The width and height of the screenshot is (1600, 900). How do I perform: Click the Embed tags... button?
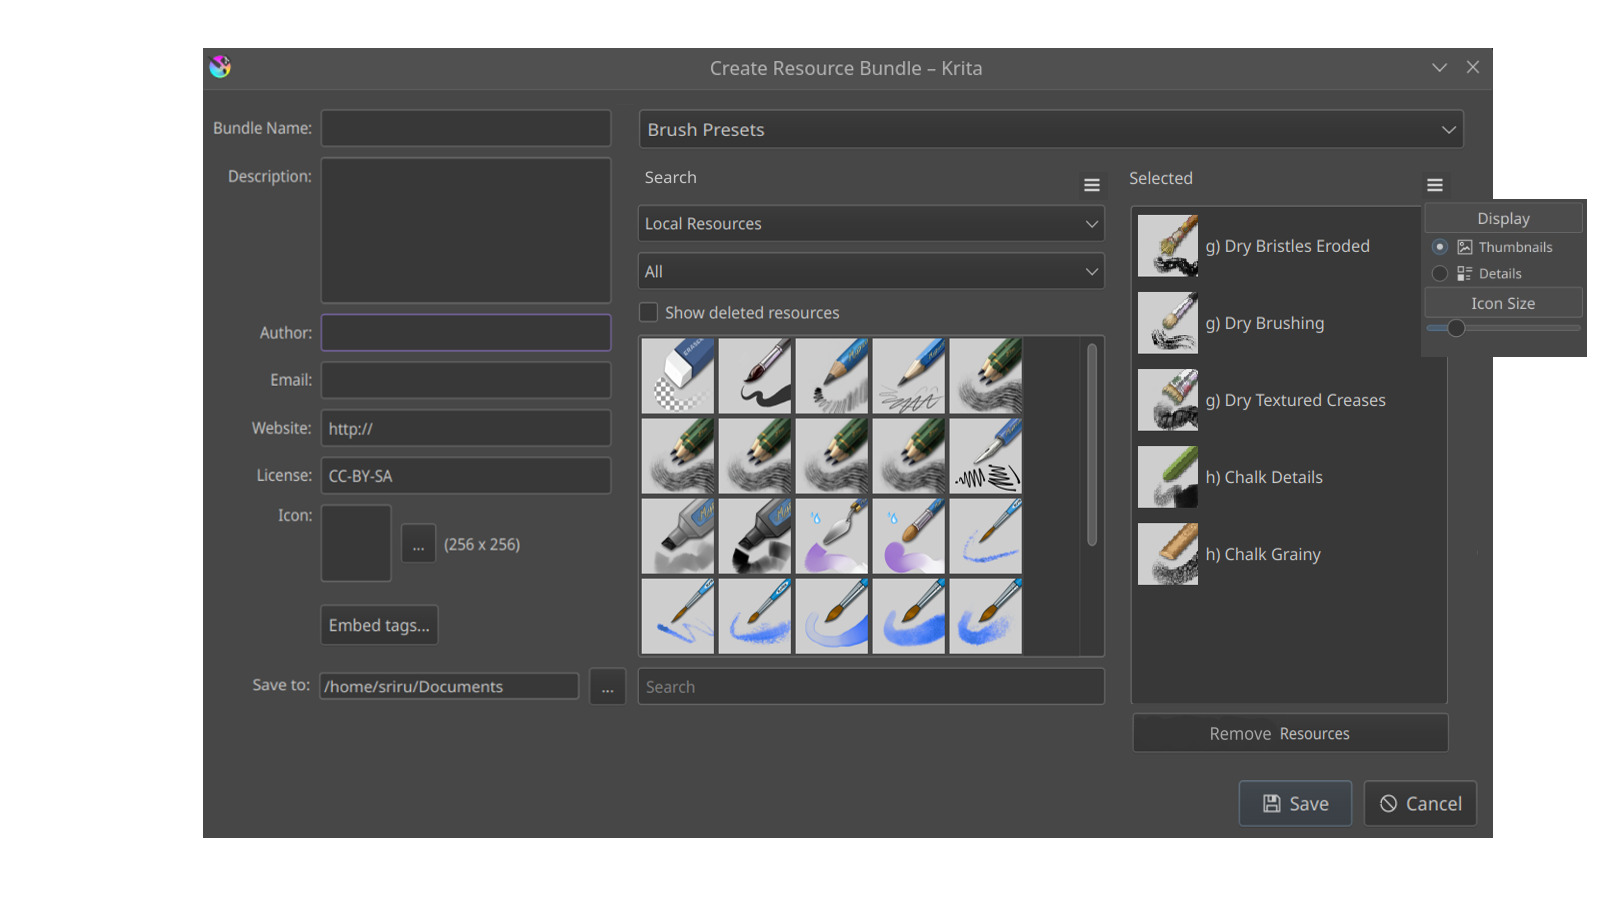[x=379, y=625]
